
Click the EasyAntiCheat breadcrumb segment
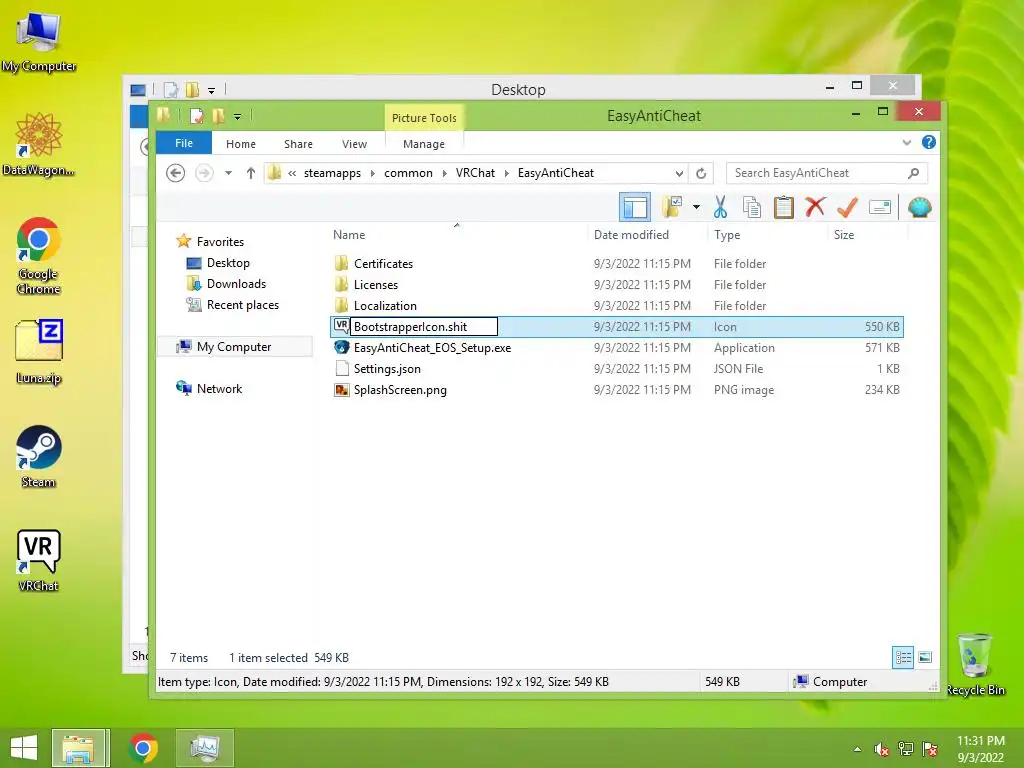[556, 173]
